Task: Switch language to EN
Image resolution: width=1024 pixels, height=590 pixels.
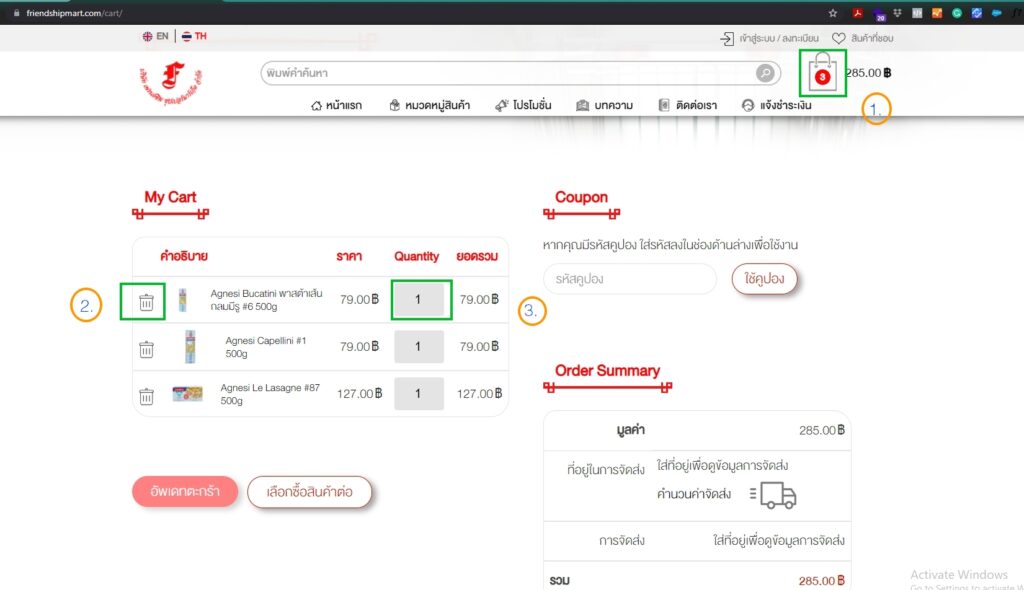Action: [x=155, y=37]
